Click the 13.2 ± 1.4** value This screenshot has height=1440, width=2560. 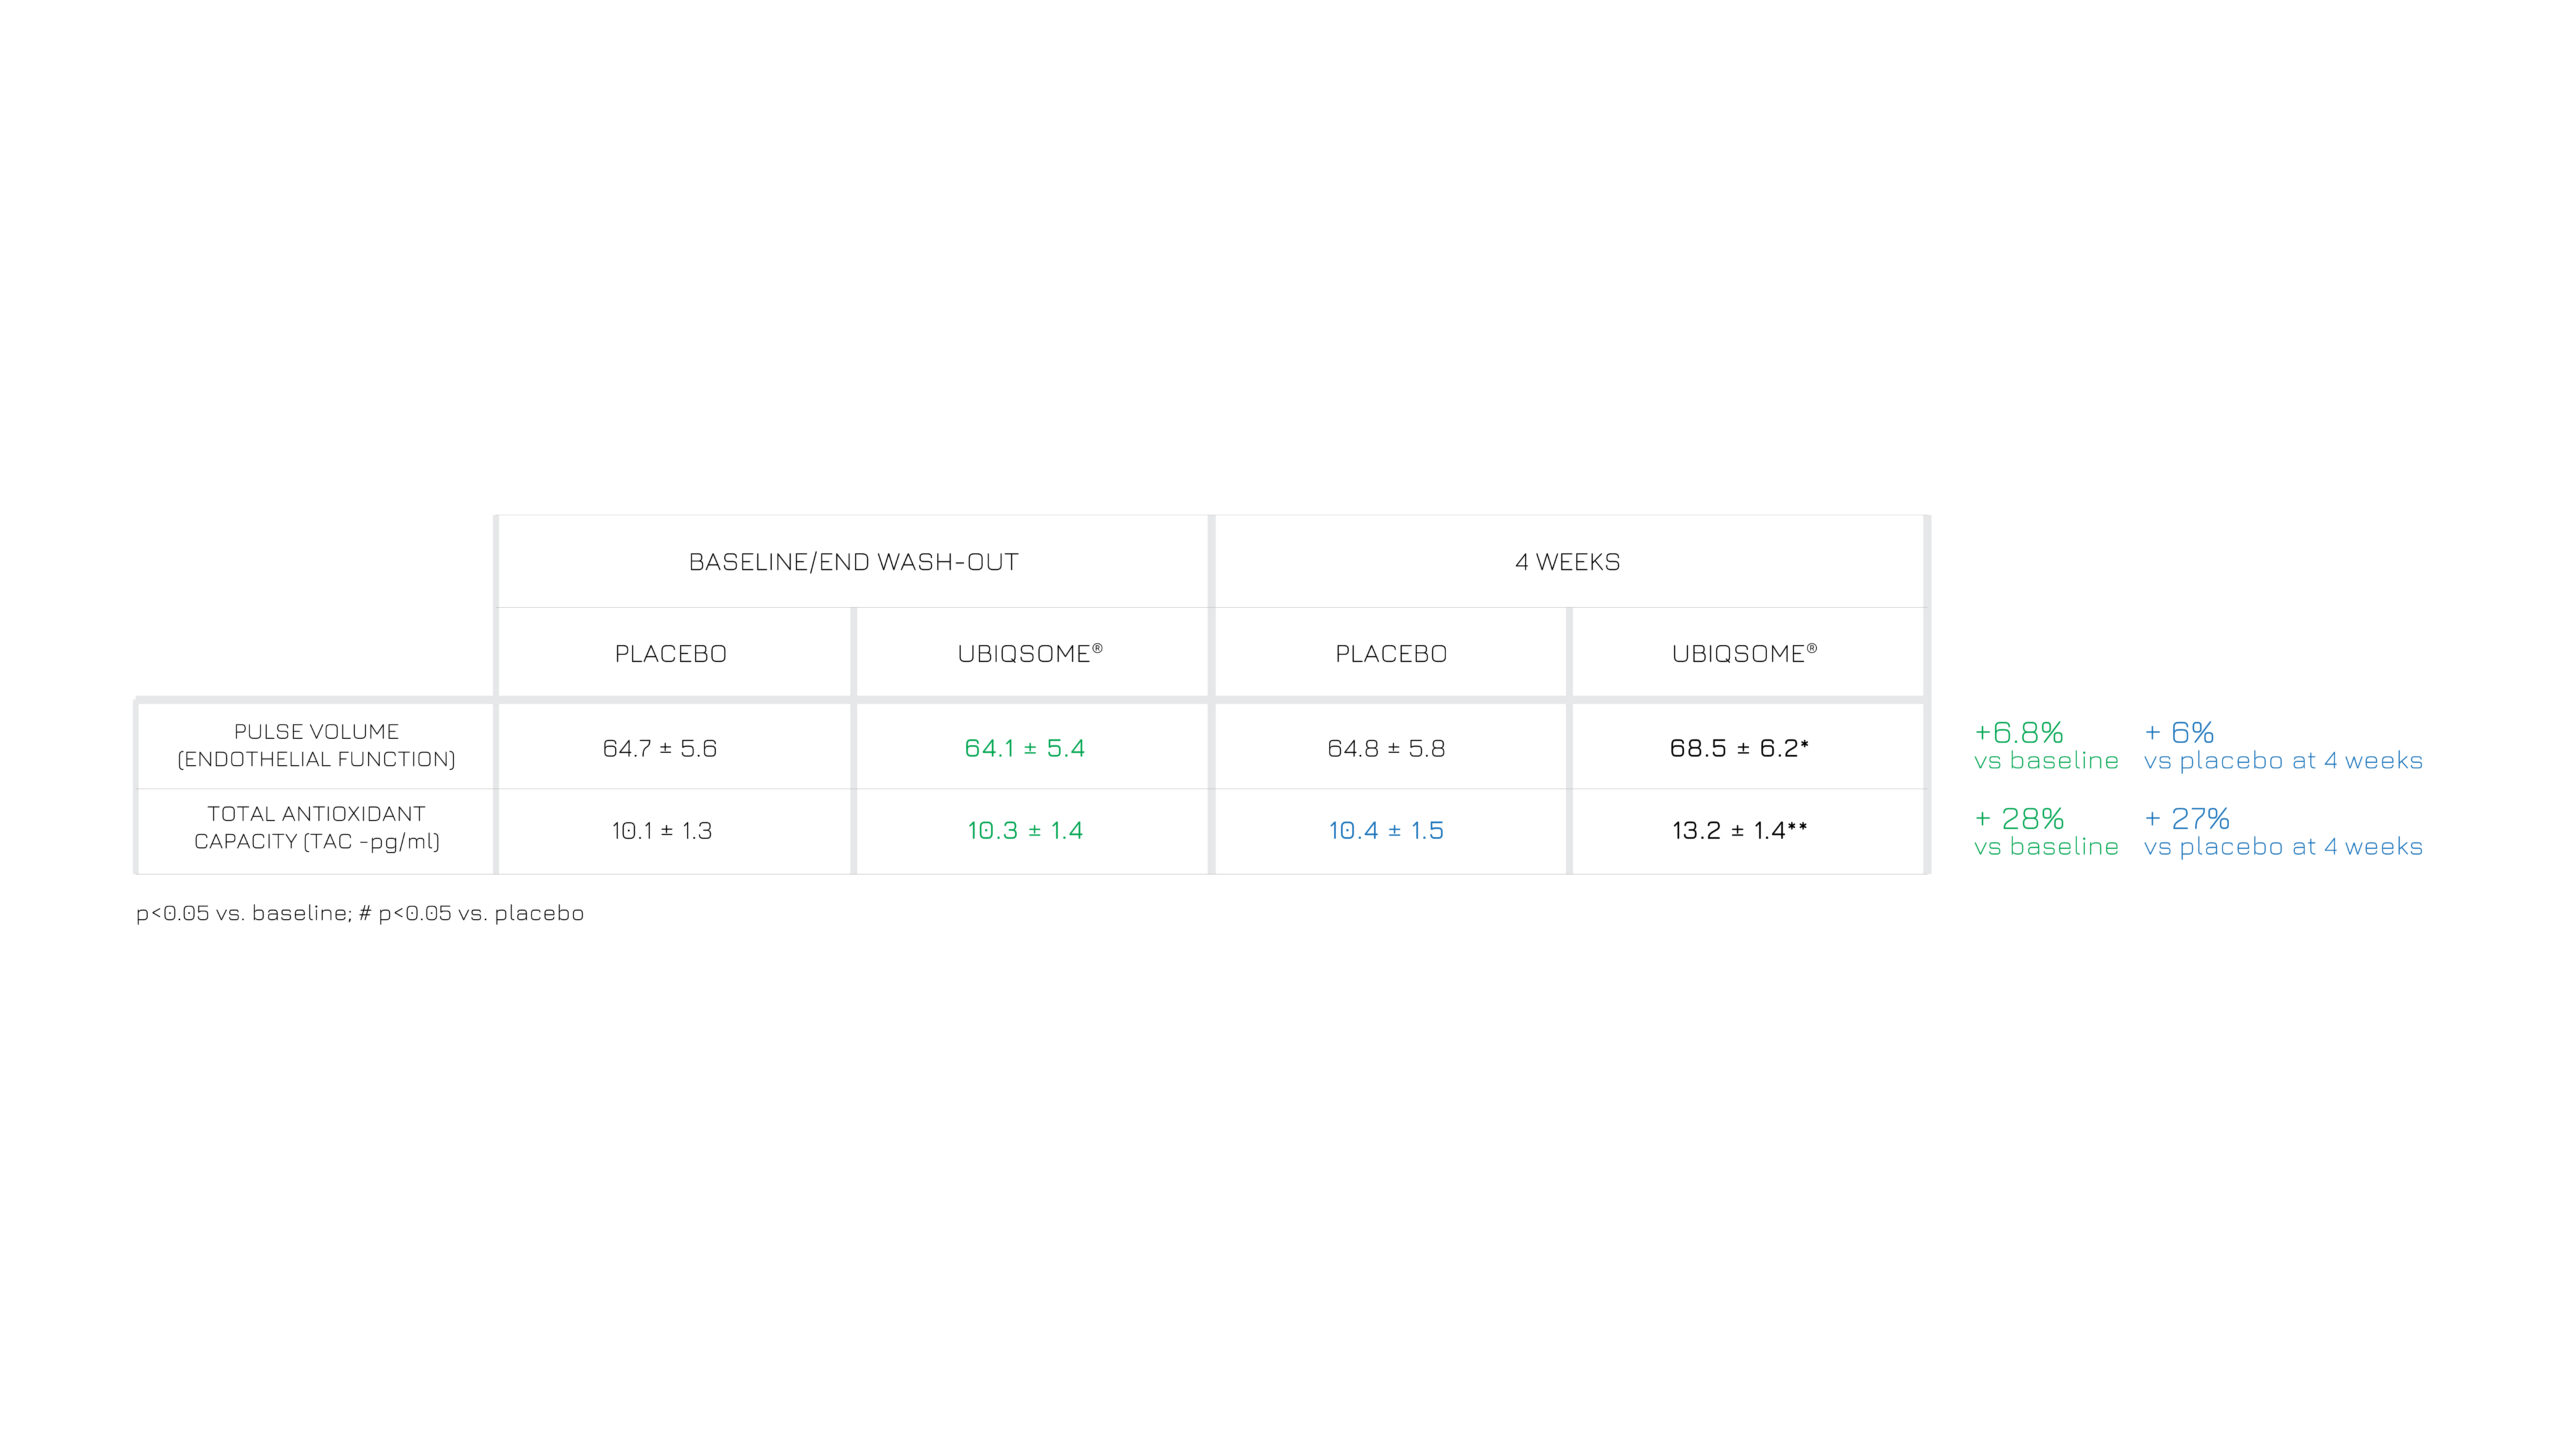point(1739,831)
